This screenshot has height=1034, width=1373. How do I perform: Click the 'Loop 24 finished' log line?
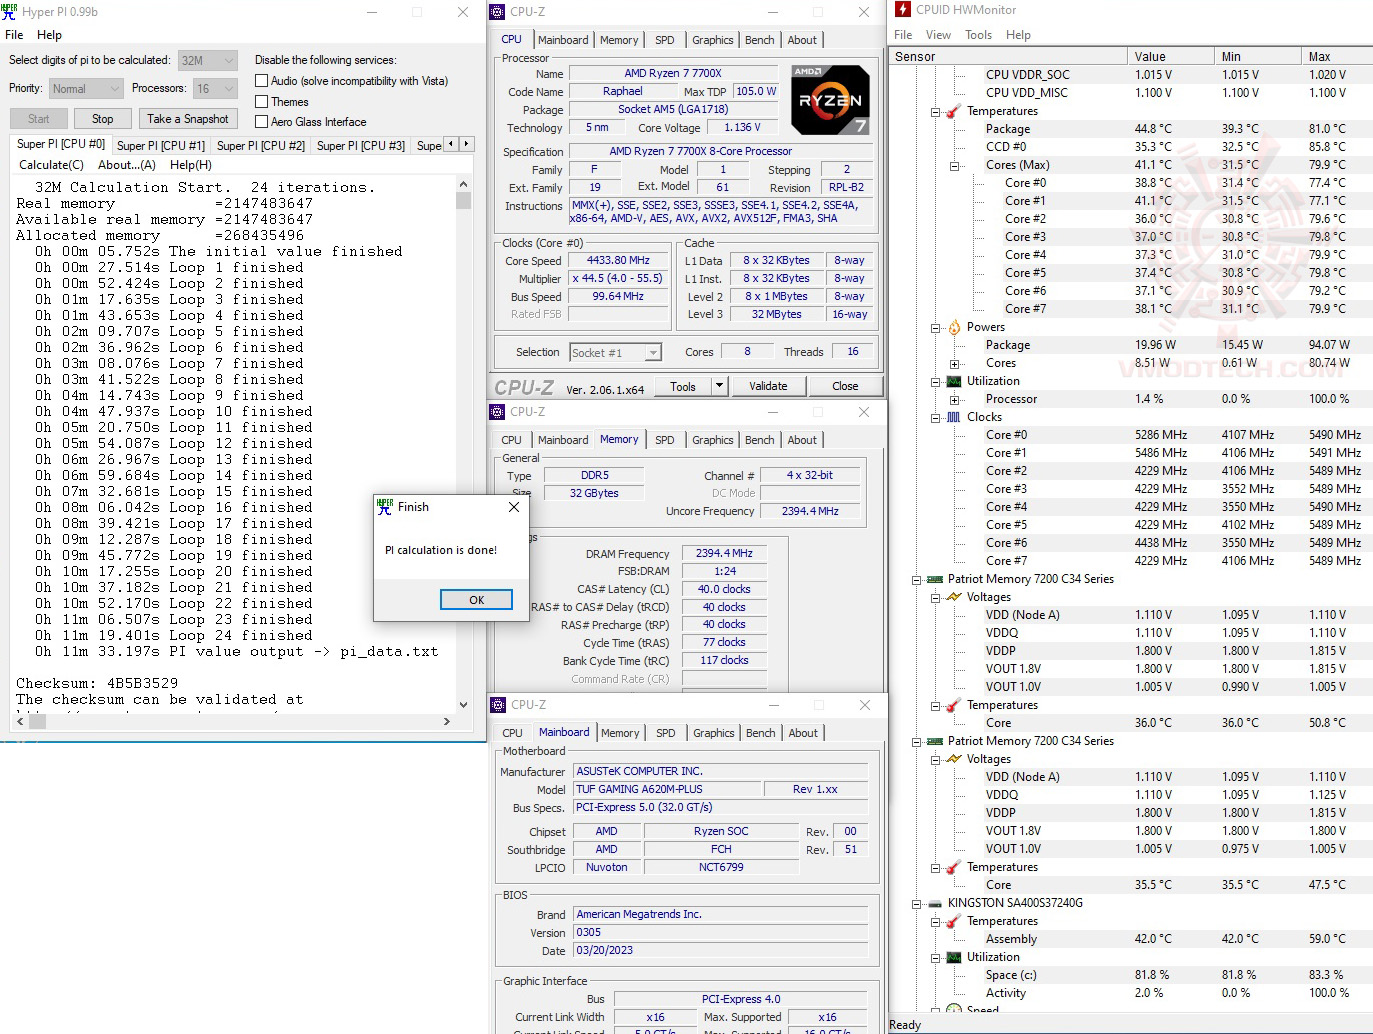(174, 636)
